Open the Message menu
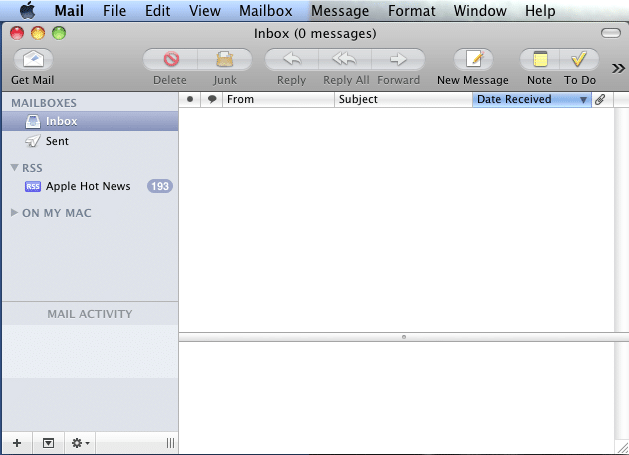Viewport: 629px width, 455px height. click(x=340, y=11)
